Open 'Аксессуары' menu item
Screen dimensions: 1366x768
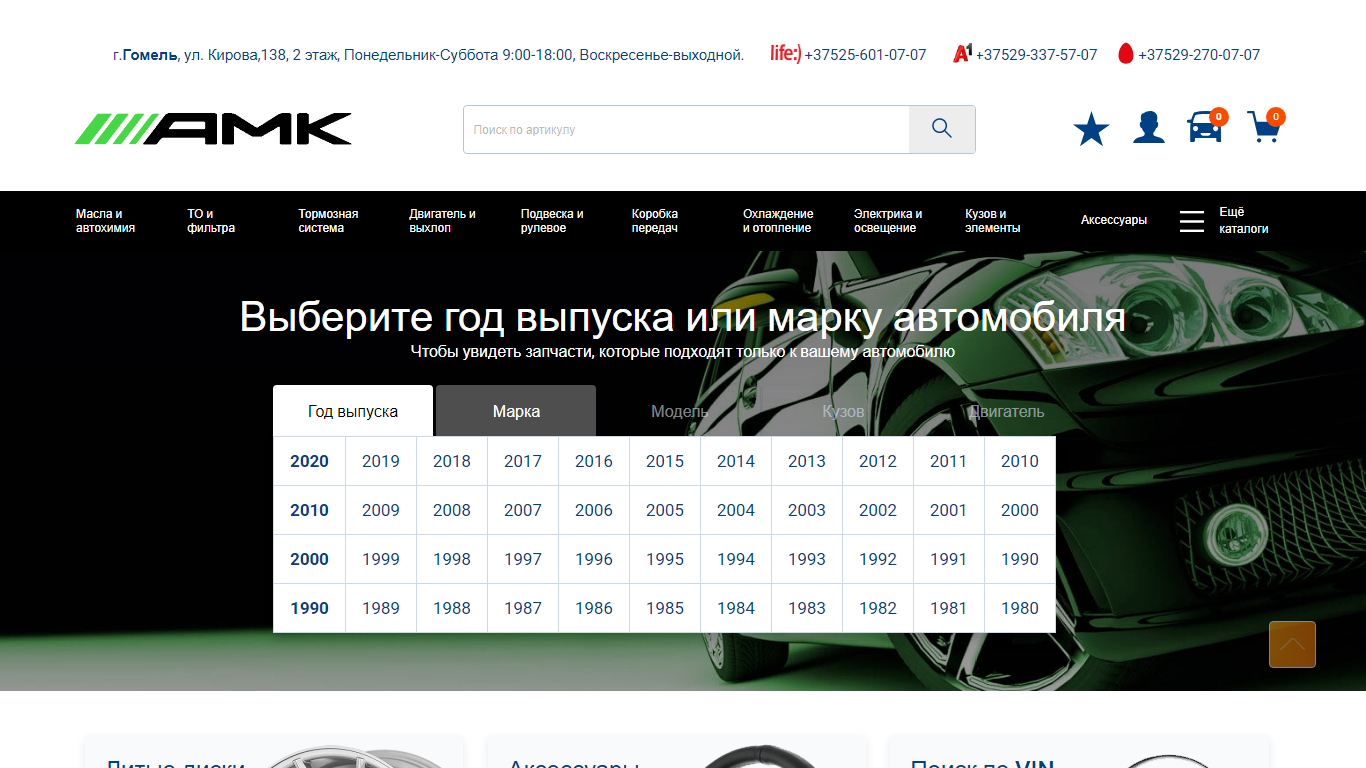(1114, 220)
